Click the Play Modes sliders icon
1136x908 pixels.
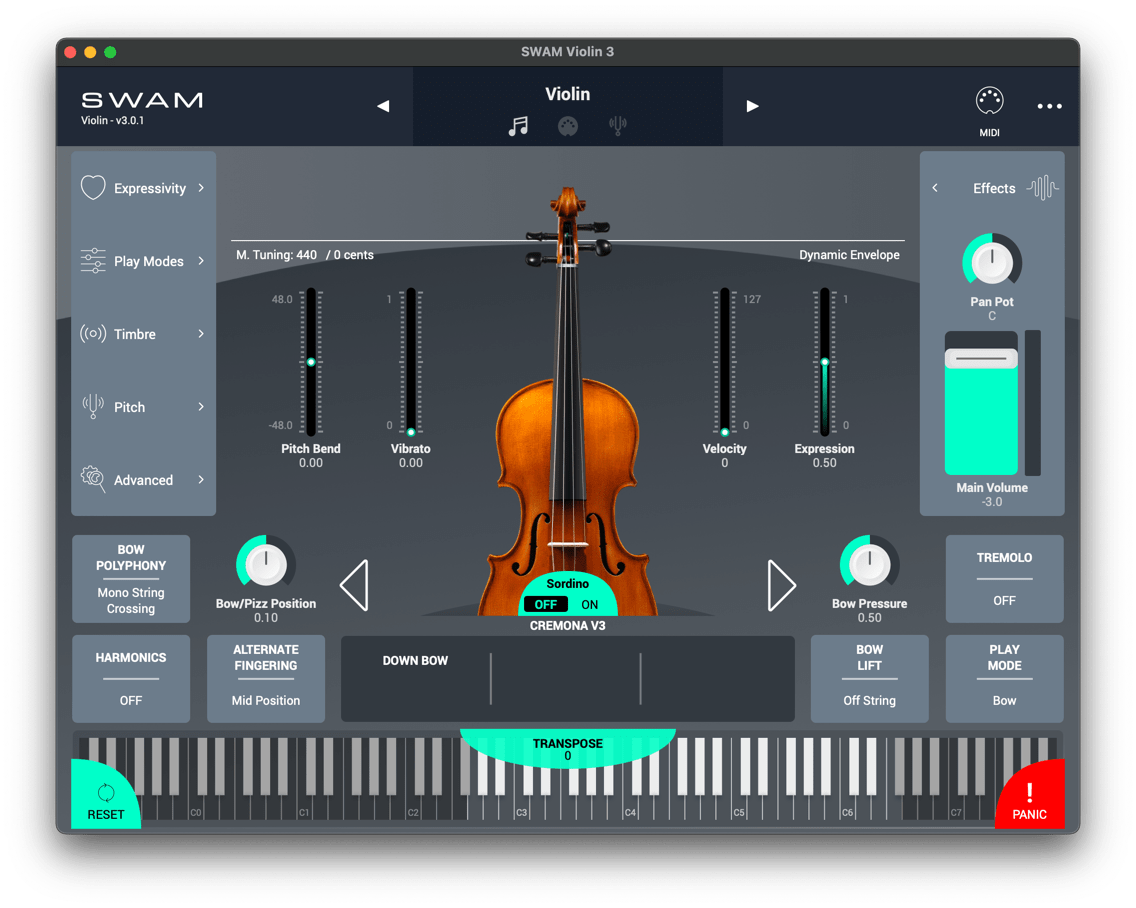pos(93,260)
